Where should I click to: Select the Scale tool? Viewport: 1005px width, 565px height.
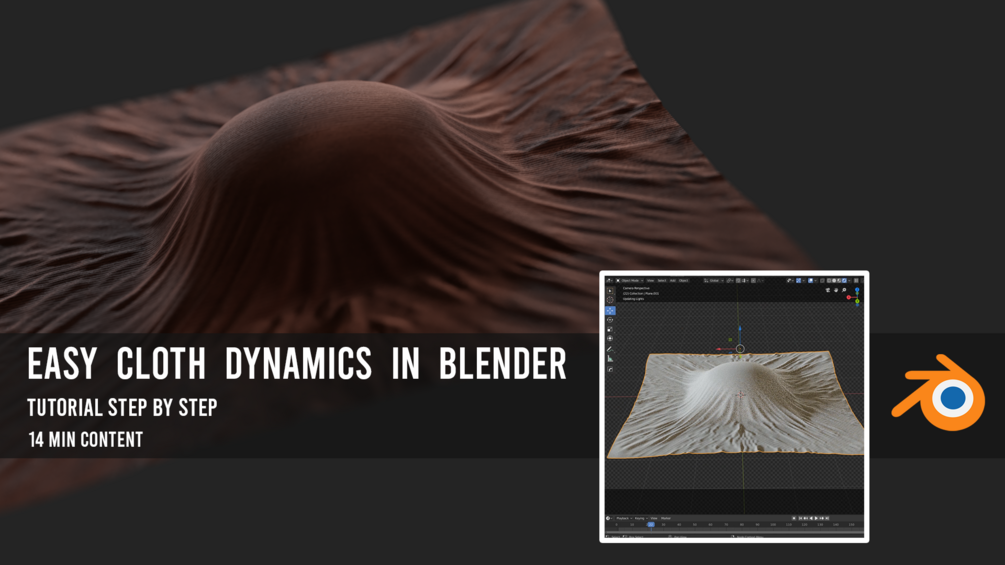[610, 329]
